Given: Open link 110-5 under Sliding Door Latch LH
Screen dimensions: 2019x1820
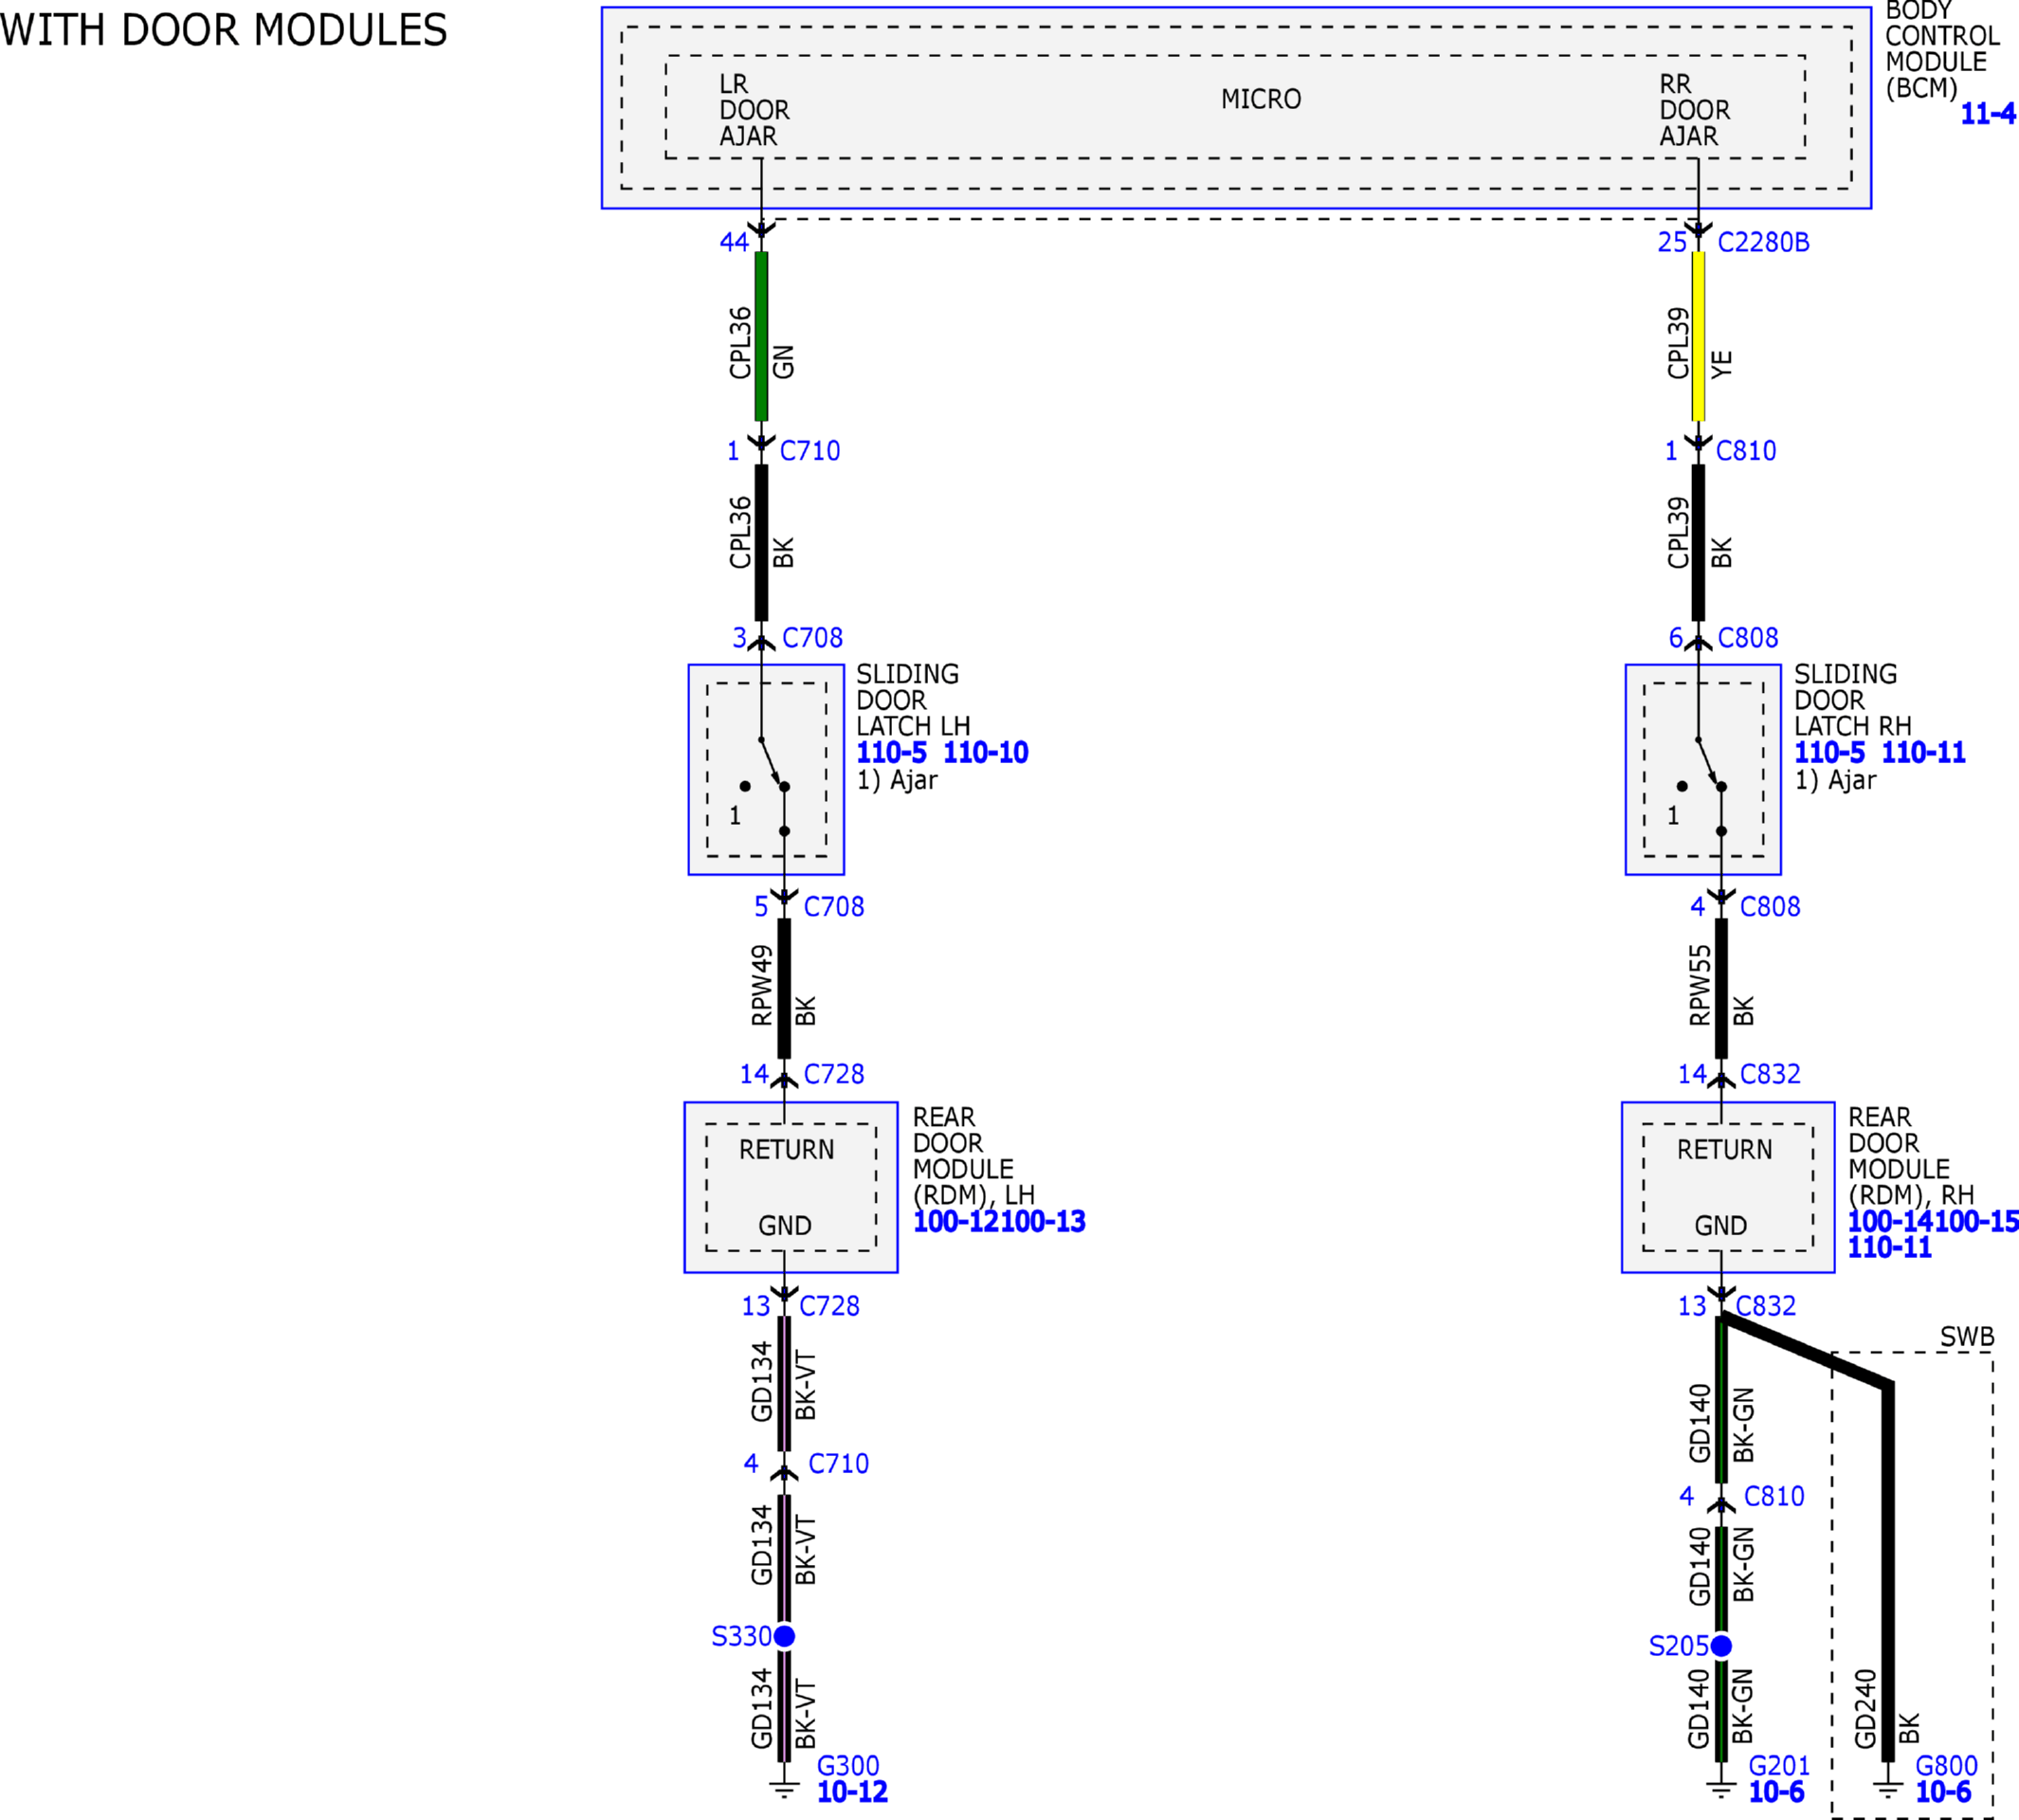Looking at the screenshot, I should [891, 752].
